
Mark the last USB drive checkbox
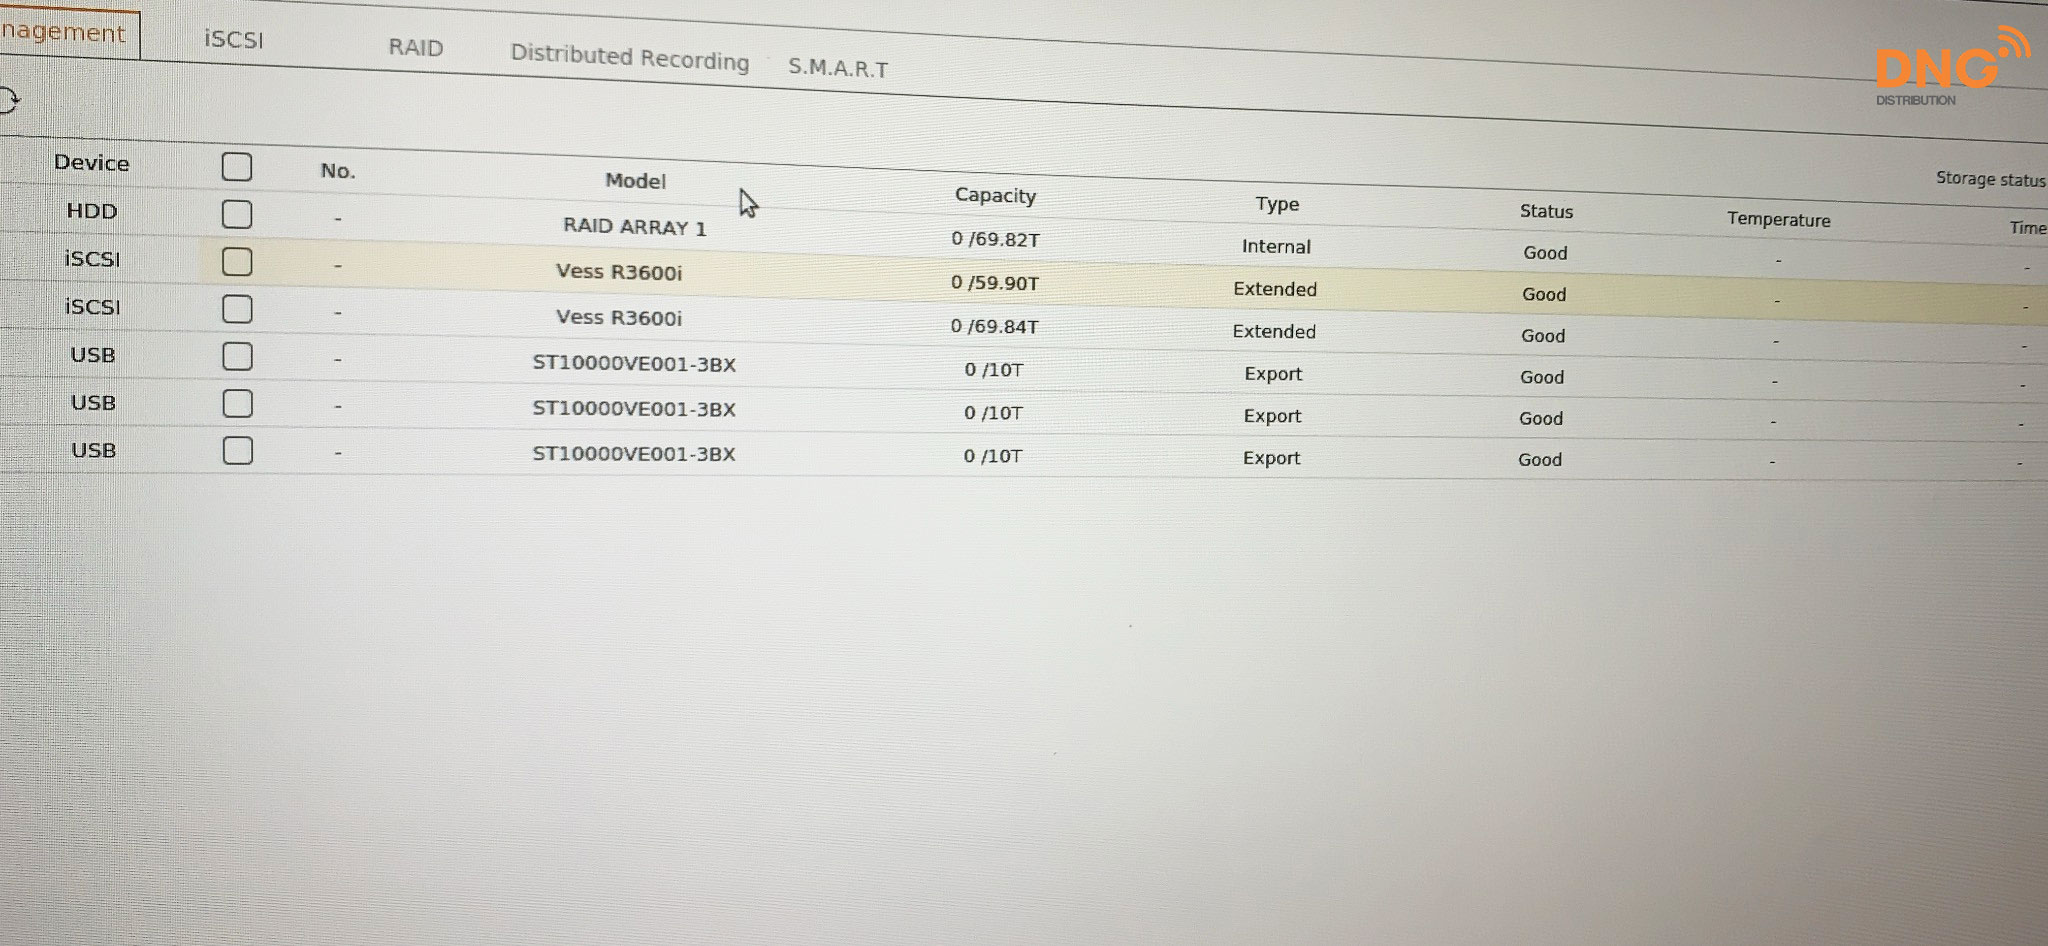(237, 451)
